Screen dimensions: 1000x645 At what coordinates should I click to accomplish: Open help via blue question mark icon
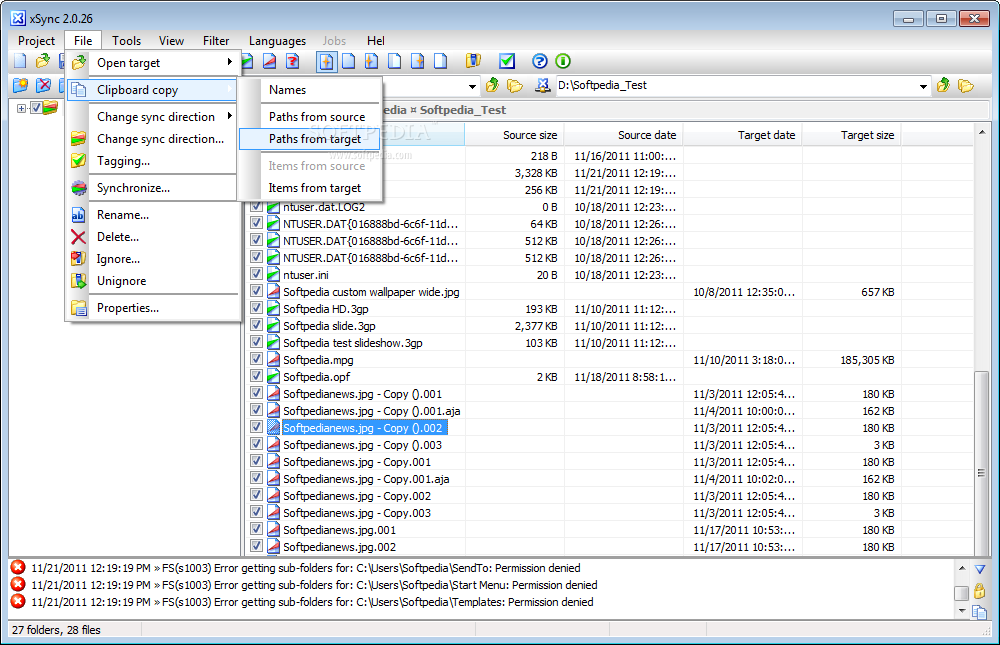[540, 61]
